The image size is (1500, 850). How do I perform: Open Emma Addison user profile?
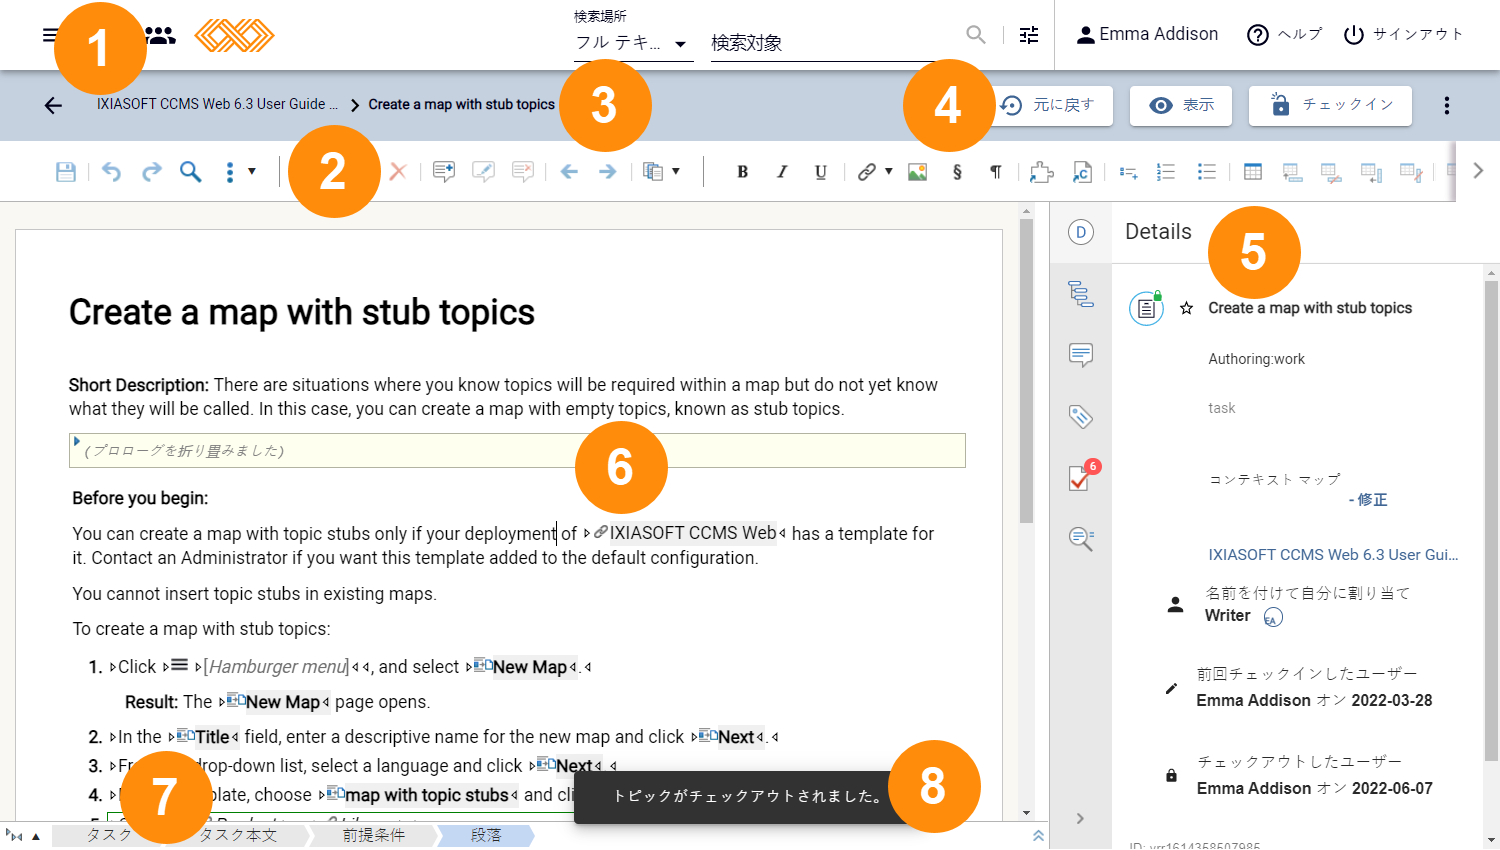pos(1147,35)
